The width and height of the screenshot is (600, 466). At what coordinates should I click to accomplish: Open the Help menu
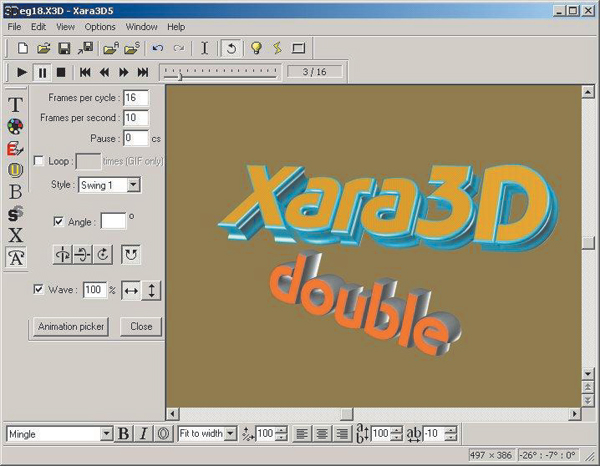point(176,27)
